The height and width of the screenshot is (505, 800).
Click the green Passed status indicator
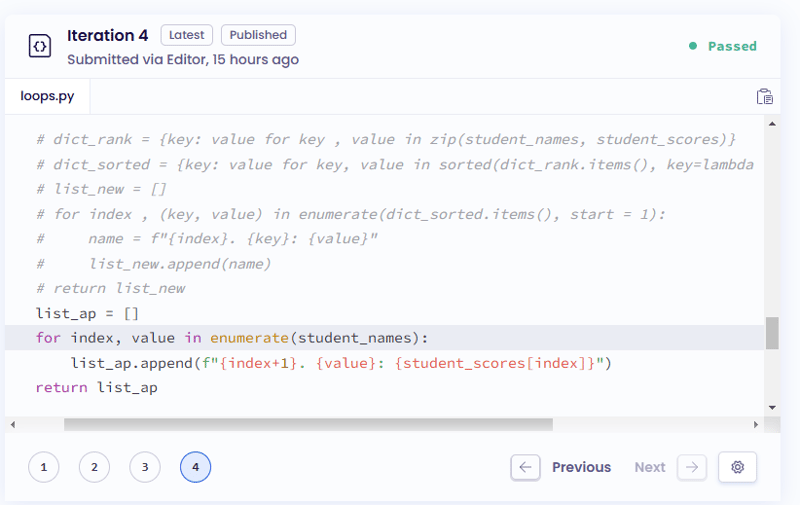coord(723,46)
